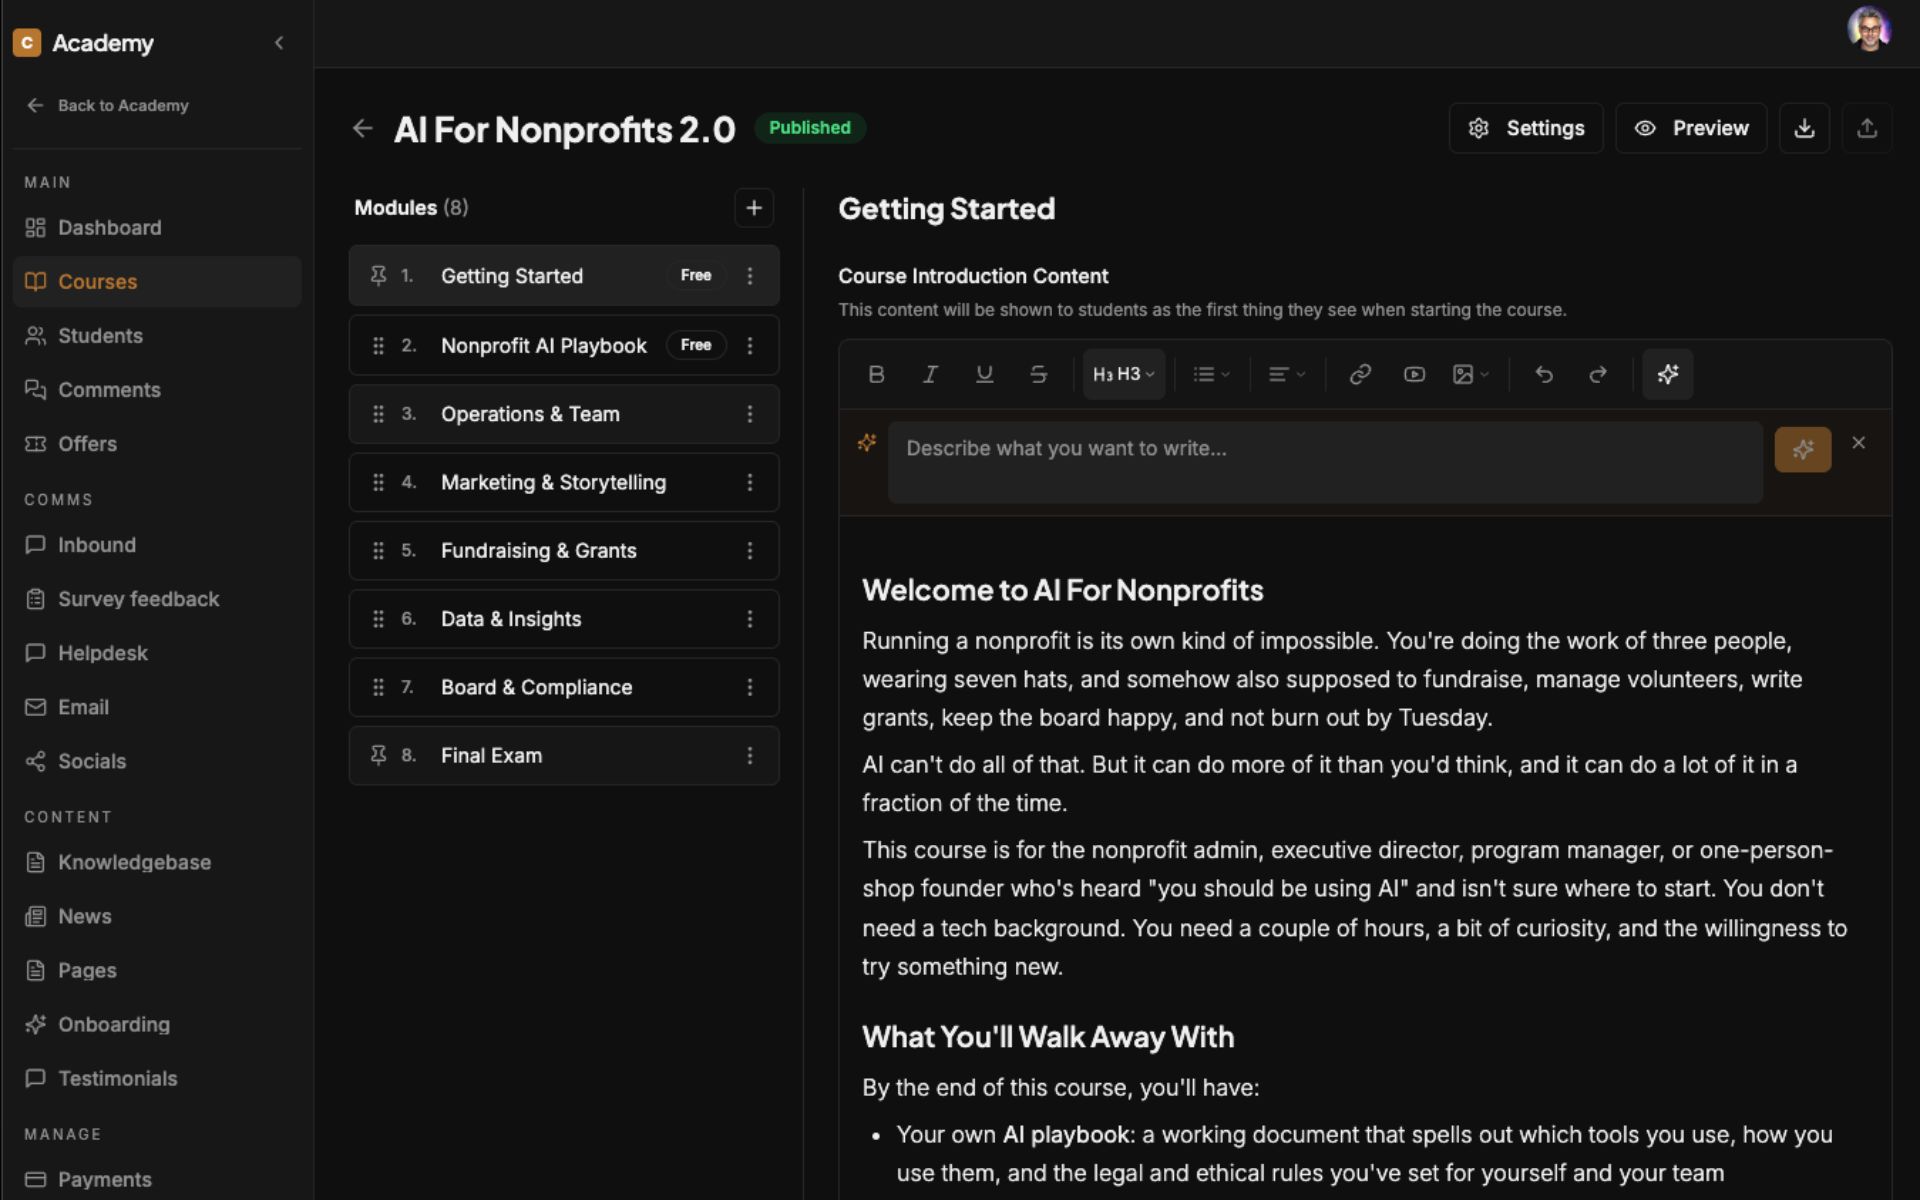Open the image insert dropdown

[x=1470, y=374]
